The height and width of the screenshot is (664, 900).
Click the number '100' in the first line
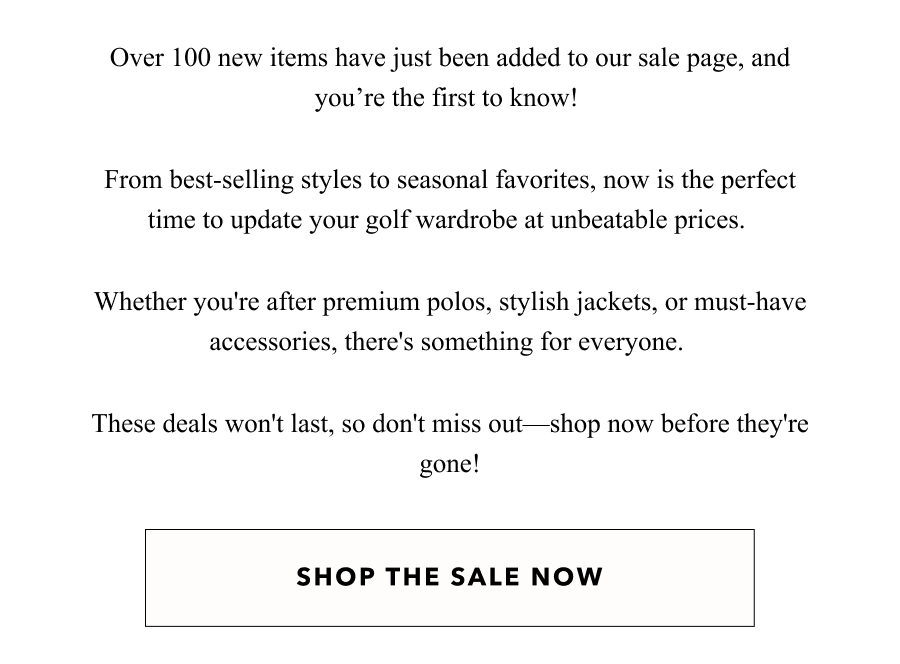[x=191, y=58]
